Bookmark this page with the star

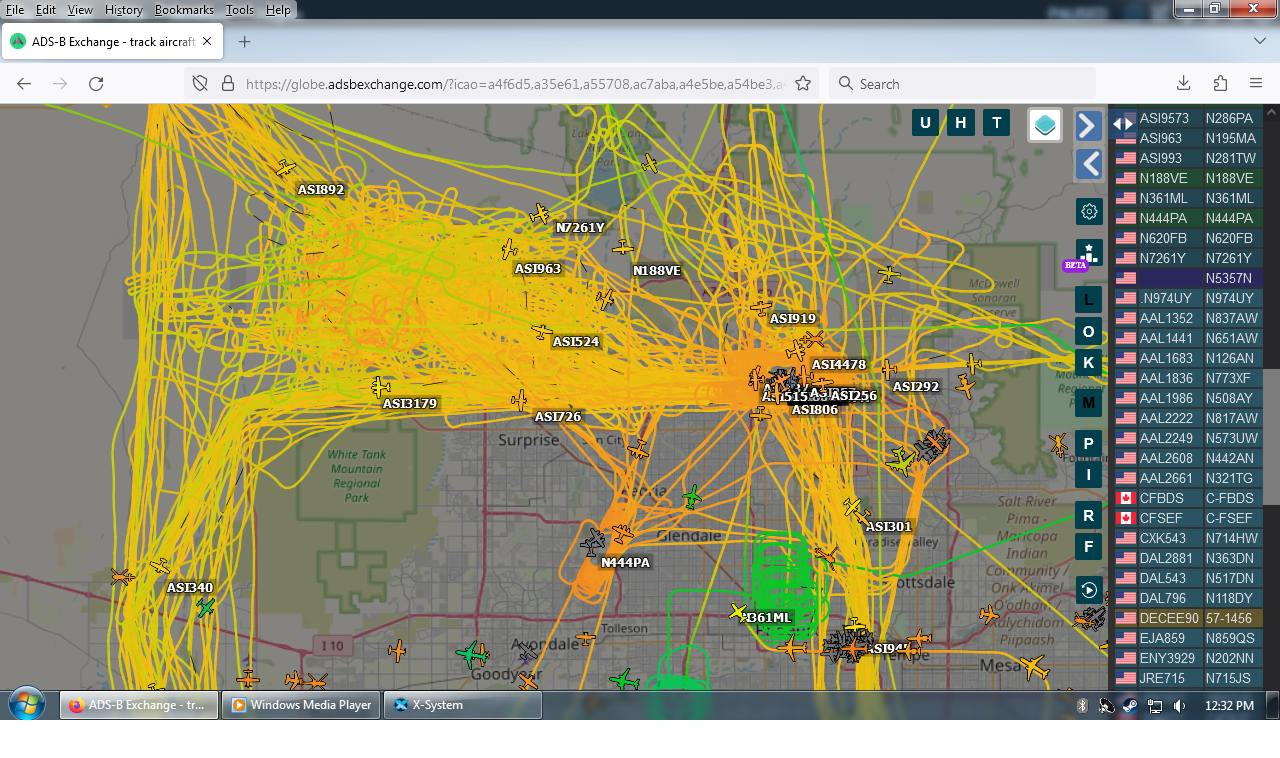coord(803,84)
